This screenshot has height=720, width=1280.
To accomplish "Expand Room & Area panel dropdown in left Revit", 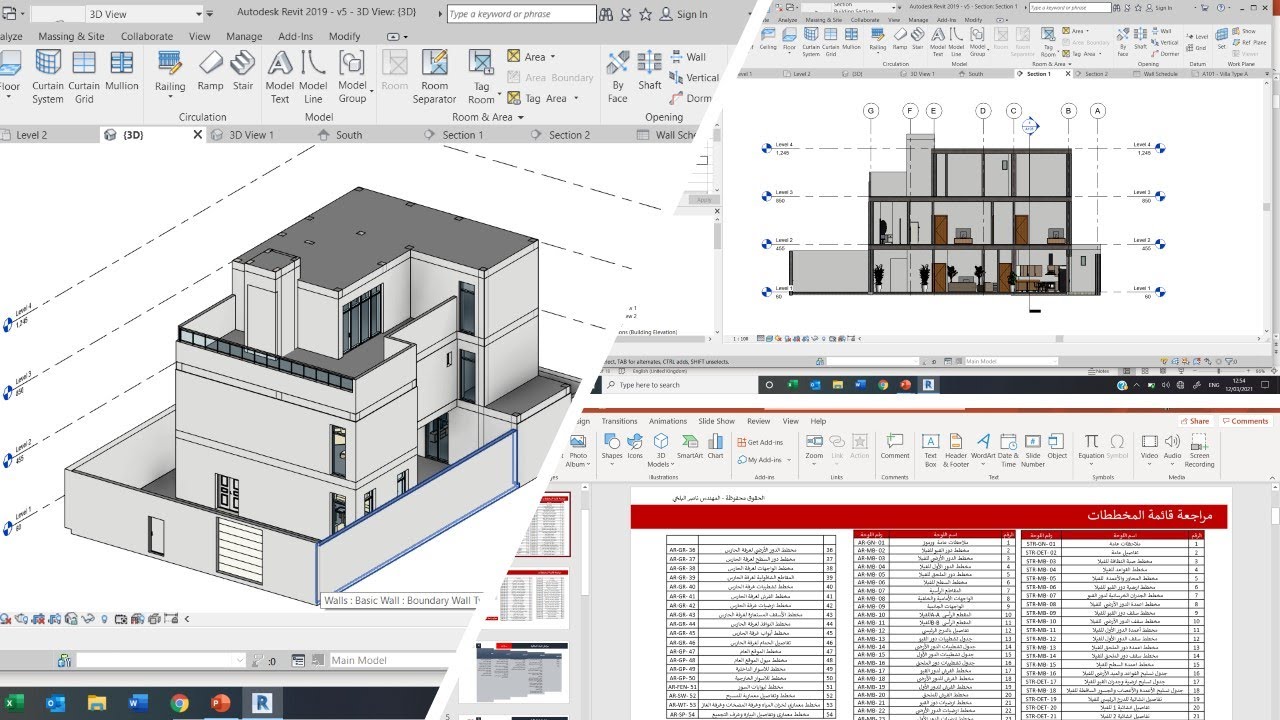I will 522,117.
